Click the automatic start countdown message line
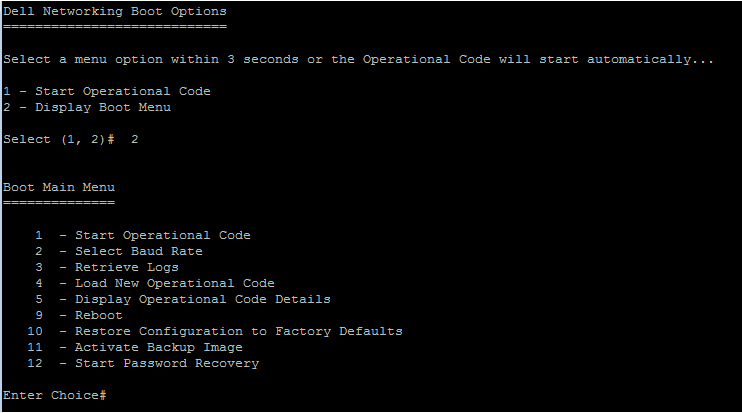The image size is (742, 413). pos(358,59)
